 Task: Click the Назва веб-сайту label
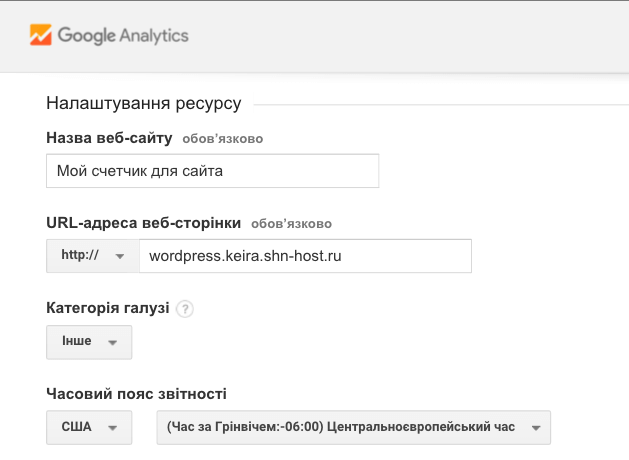coord(109,138)
